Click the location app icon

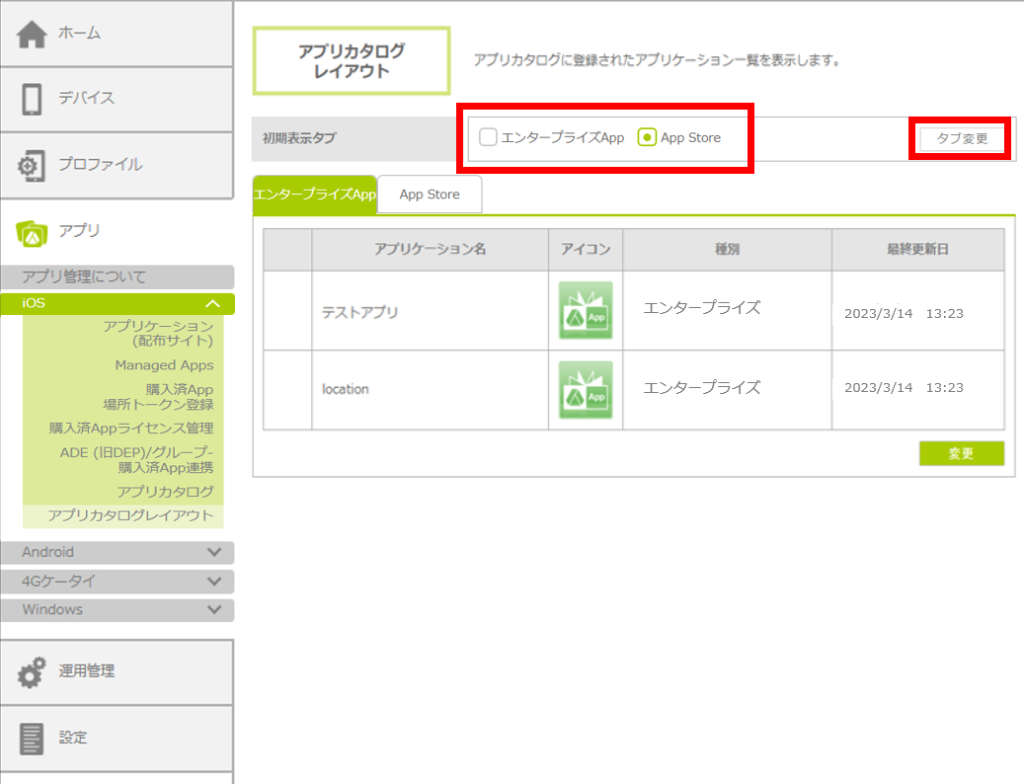(585, 390)
